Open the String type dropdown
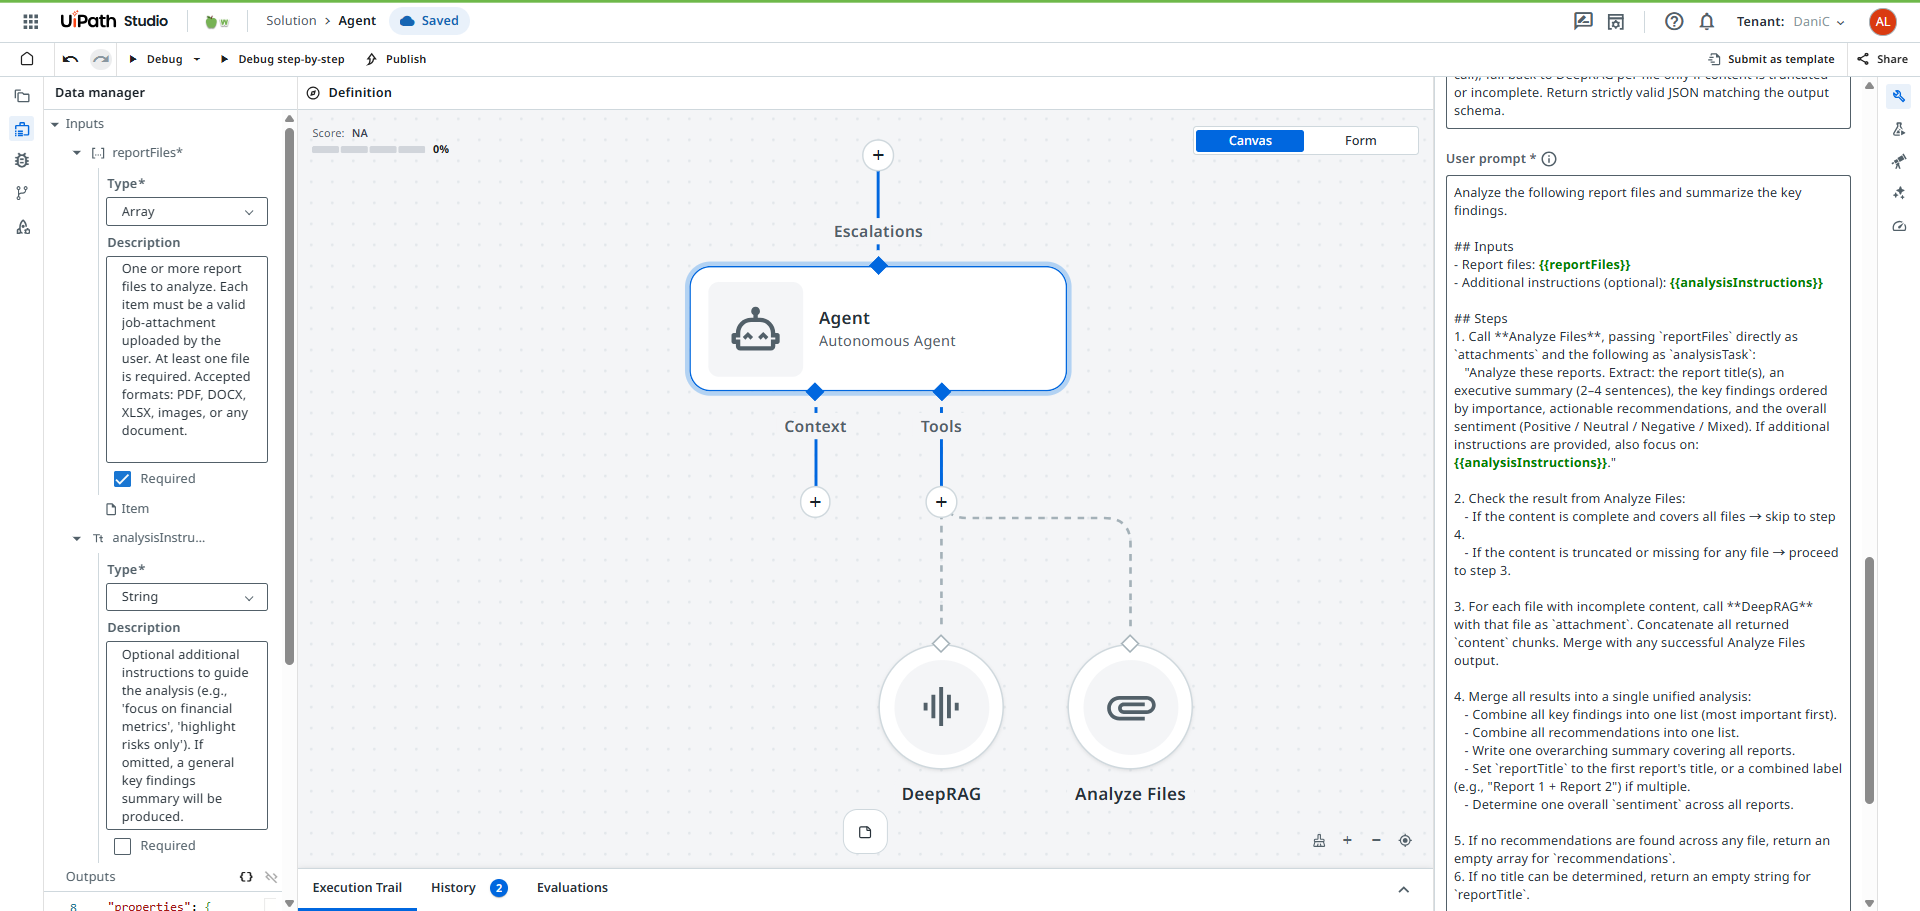Viewport: 1920px width, 911px height. (187, 597)
